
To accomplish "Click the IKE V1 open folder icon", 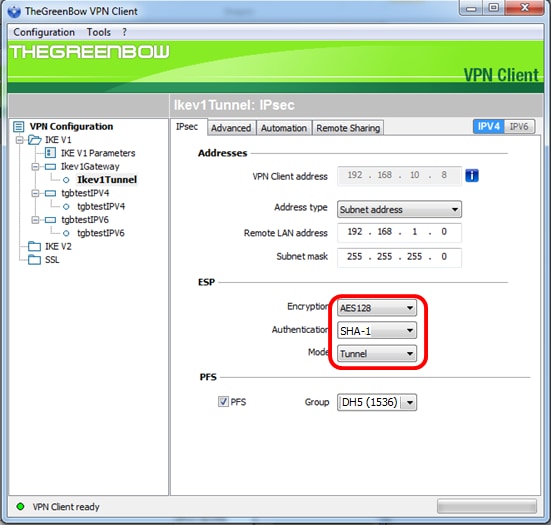I will tap(35, 140).
